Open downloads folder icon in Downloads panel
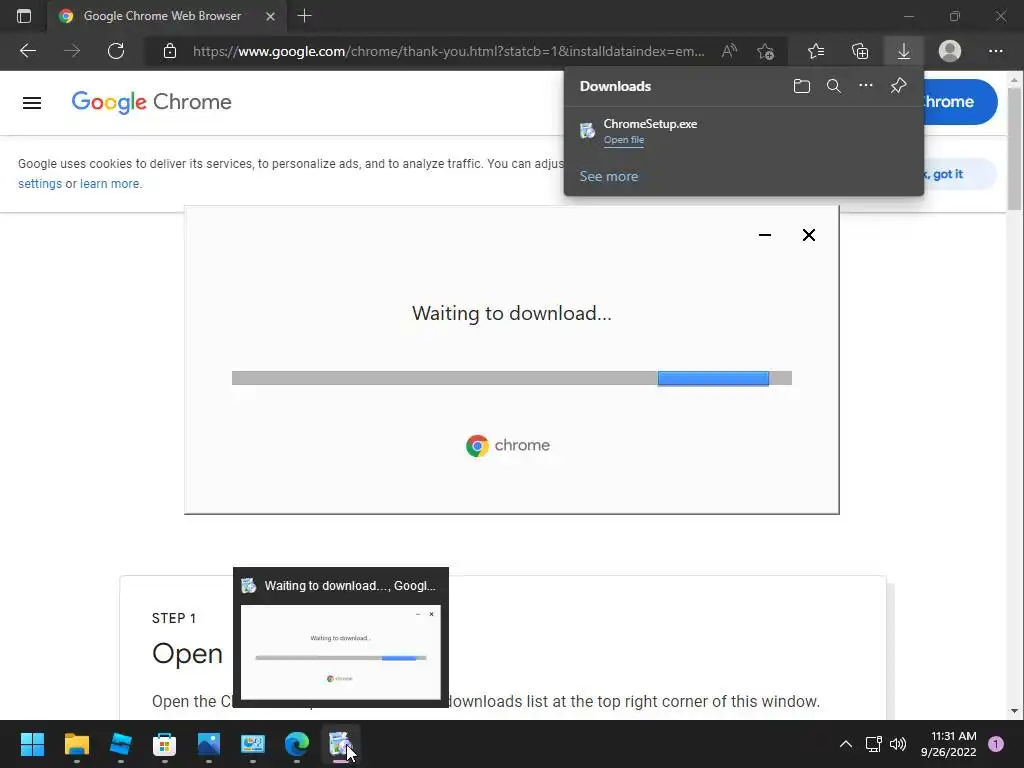The width and height of the screenshot is (1024, 768). point(802,86)
